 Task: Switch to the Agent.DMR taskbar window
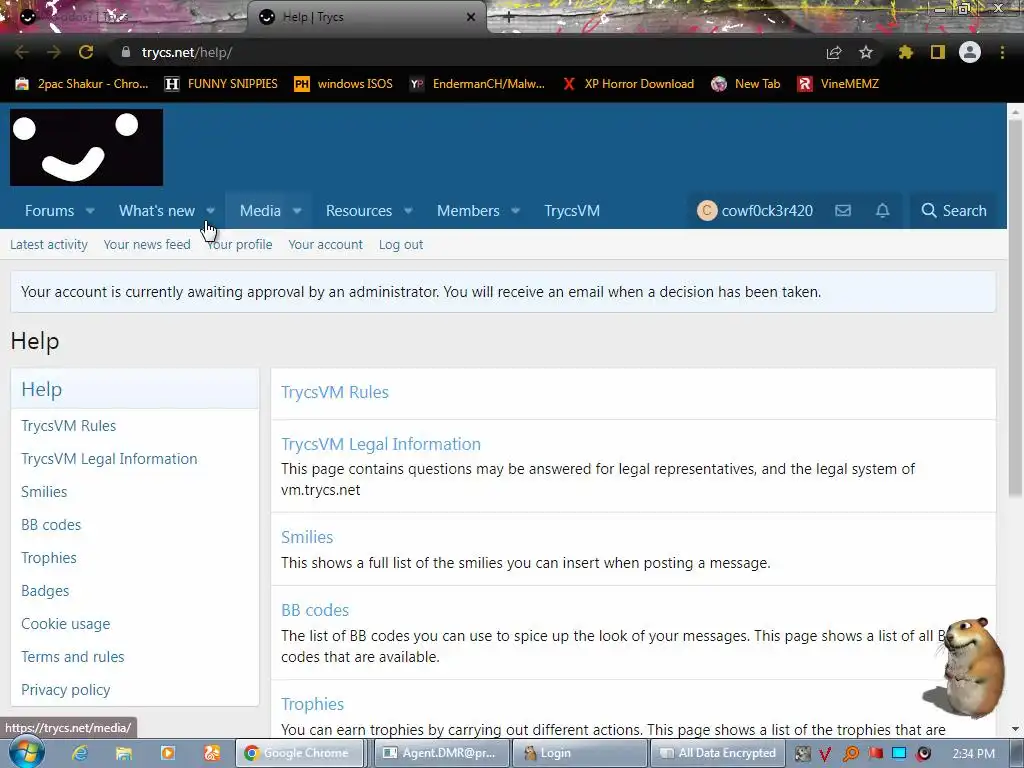(x=441, y=753)
